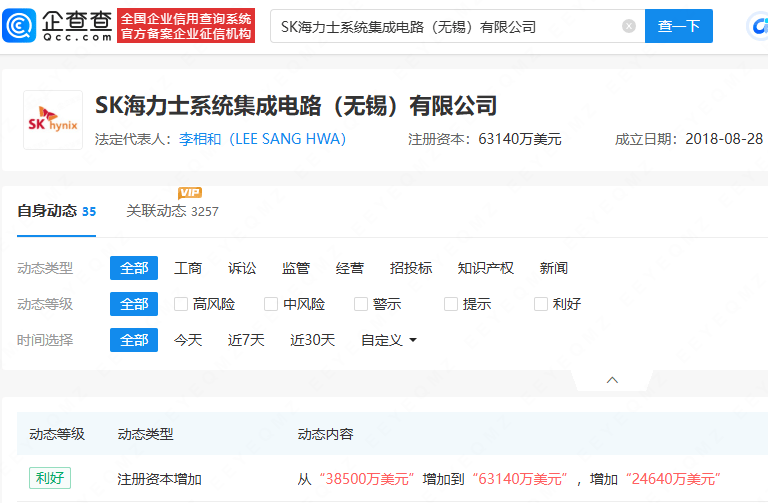
Task: Click the 动态类型 column header
Action: point(145,434)
